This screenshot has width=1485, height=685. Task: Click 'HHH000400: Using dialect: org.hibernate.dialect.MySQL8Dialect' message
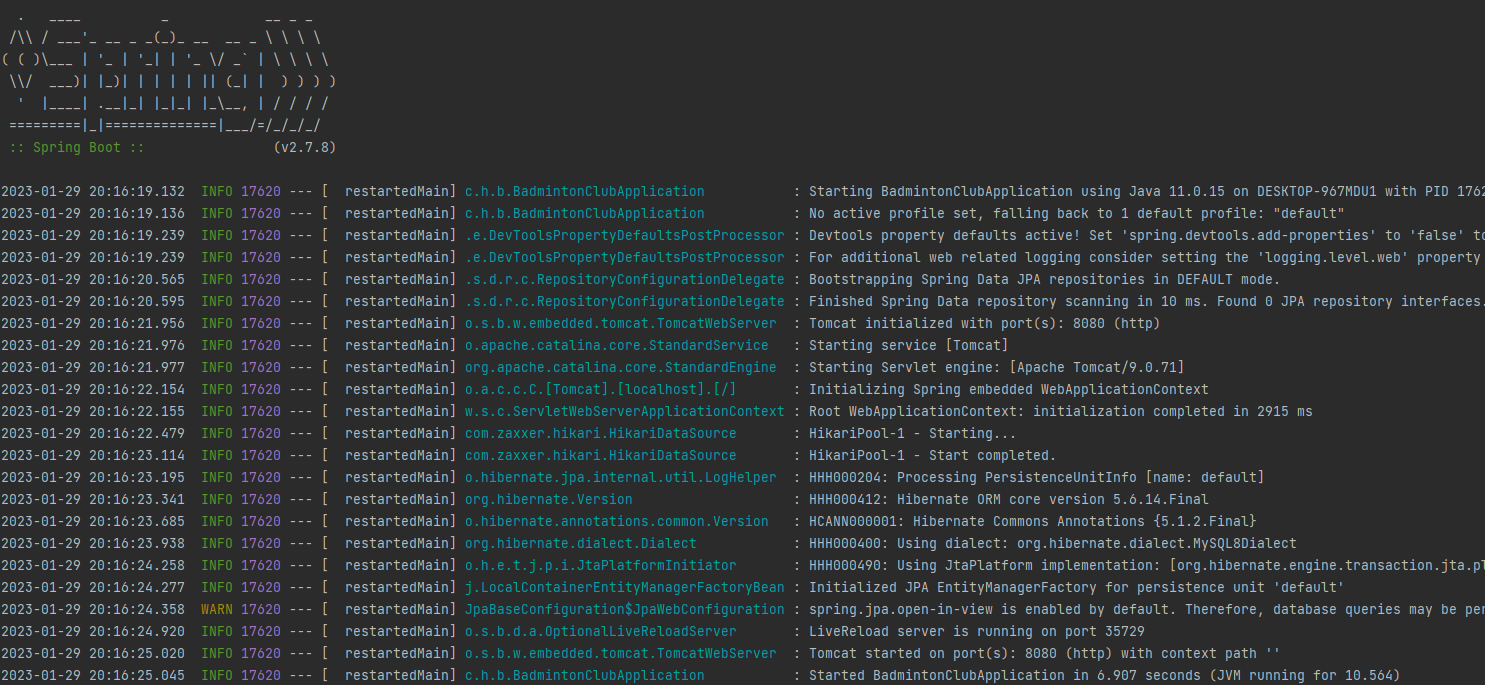1053,543
